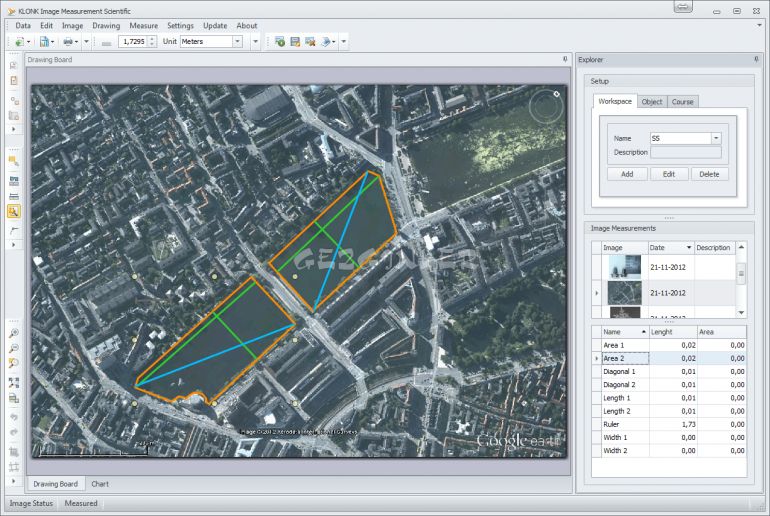Select the horizontal length line tool
Screen dimensions: 770x516
[x=14, y=196]
